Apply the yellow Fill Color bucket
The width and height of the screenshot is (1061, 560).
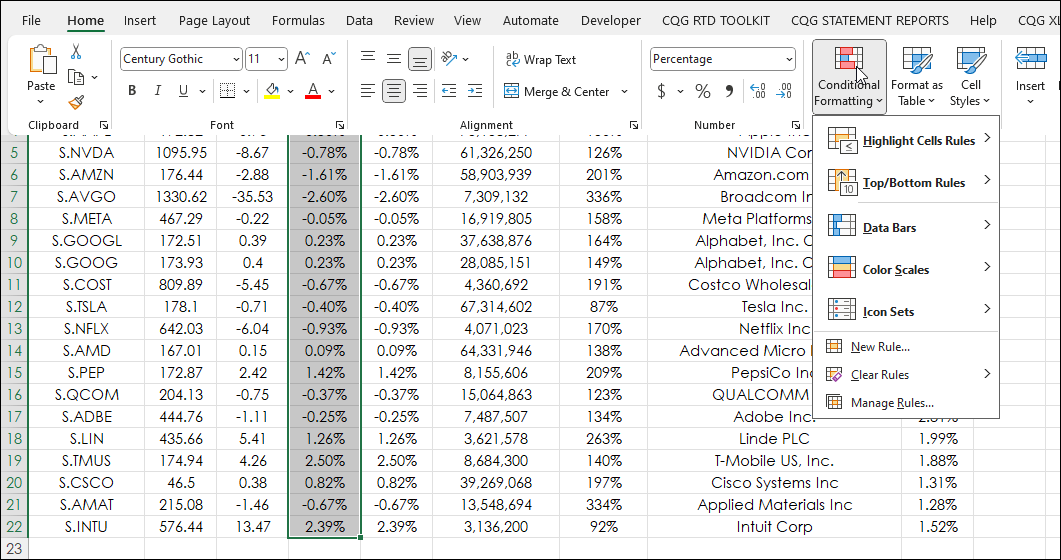point(273,91)
